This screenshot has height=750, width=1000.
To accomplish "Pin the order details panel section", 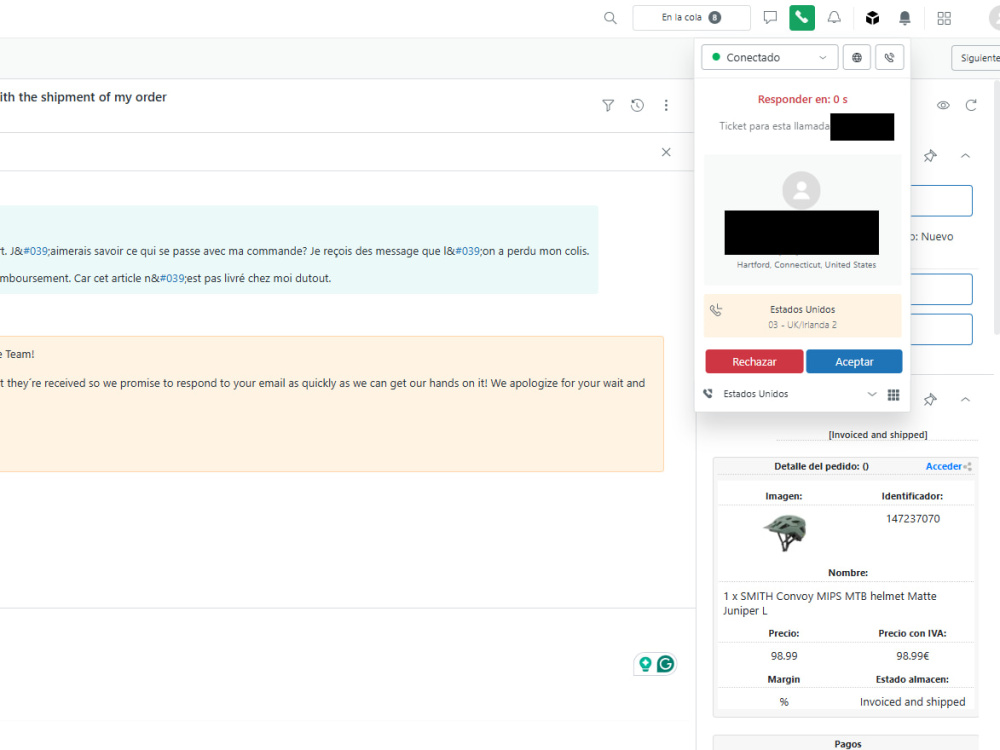I will click(930, 400).
